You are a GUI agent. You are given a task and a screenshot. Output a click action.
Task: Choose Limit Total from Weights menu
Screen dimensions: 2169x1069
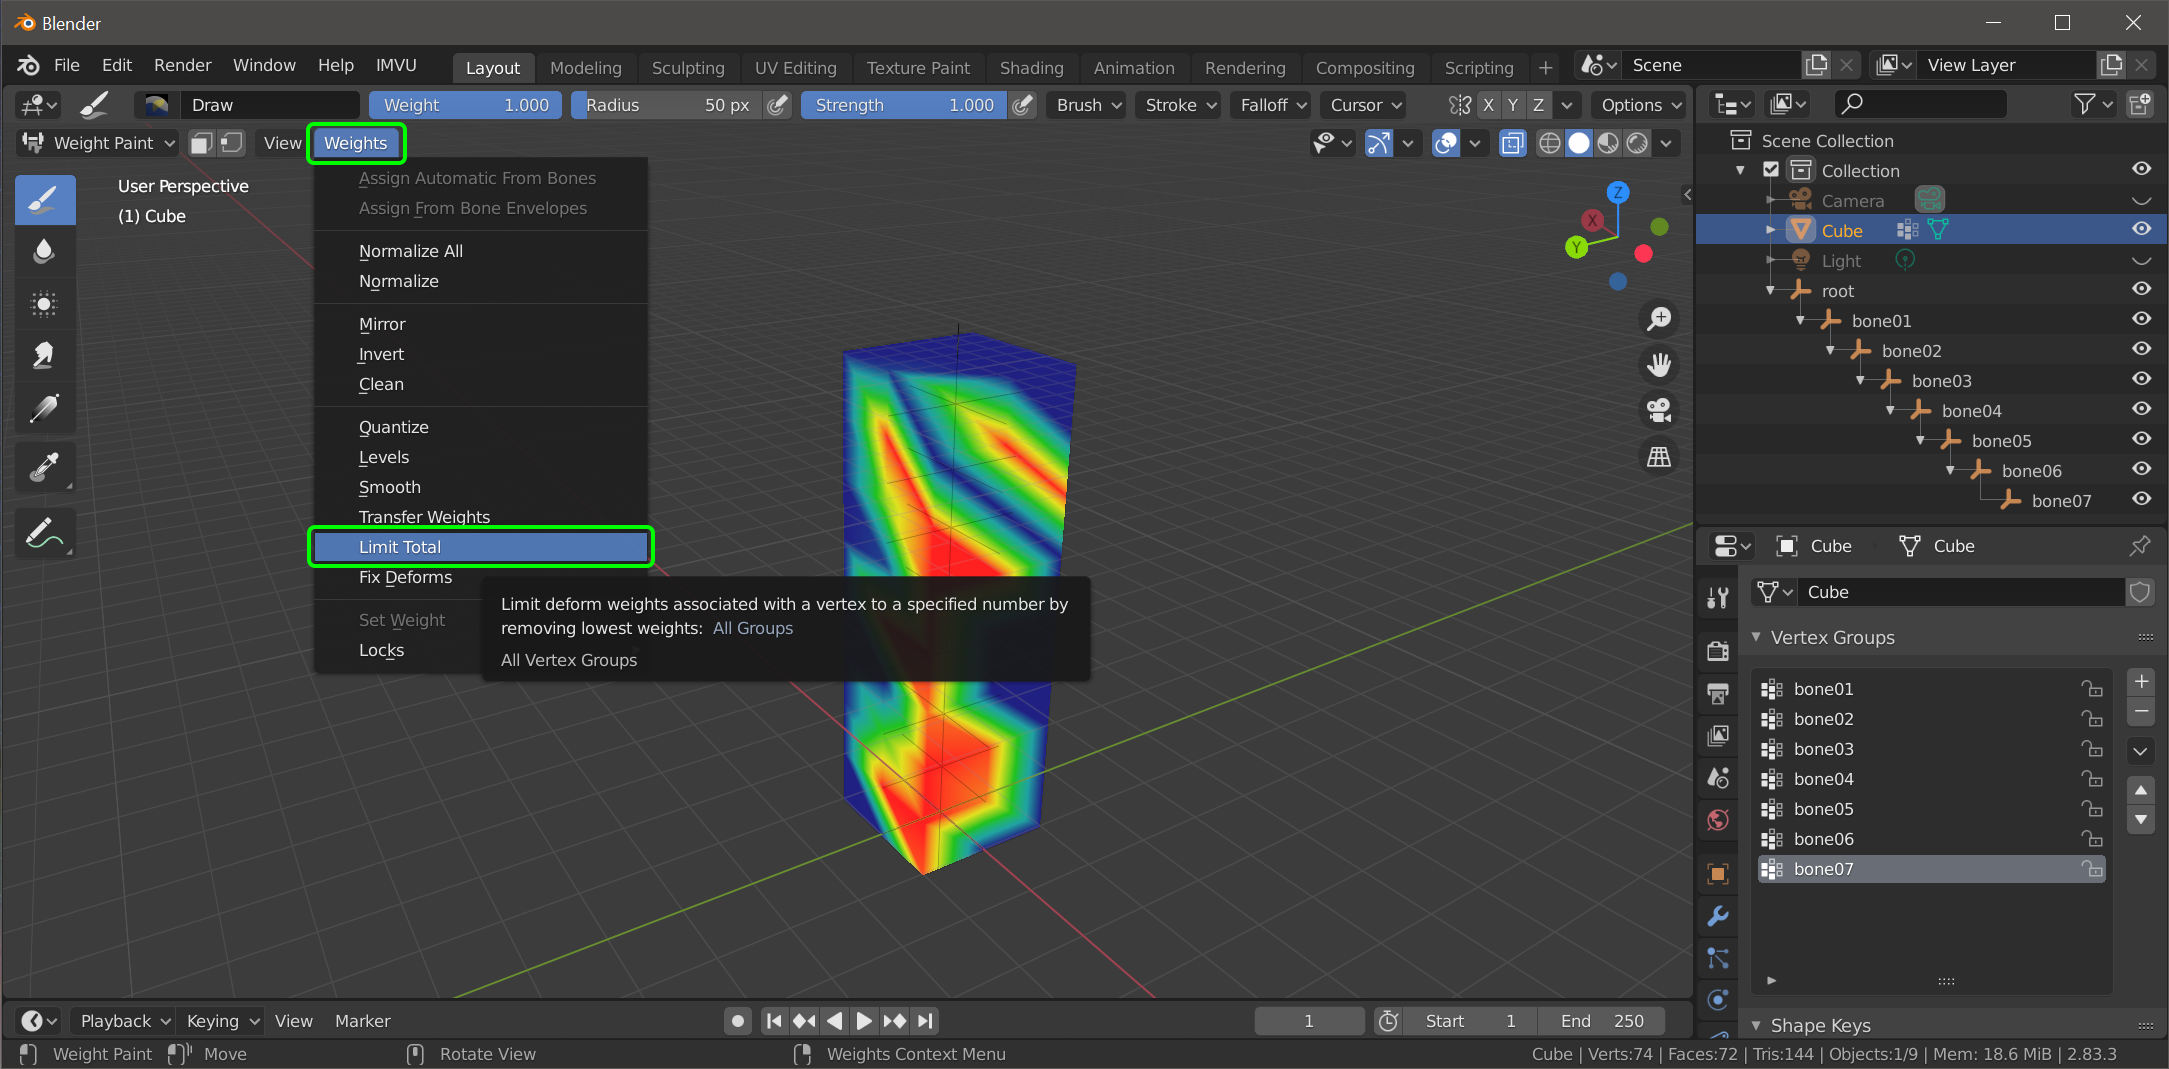481,547
